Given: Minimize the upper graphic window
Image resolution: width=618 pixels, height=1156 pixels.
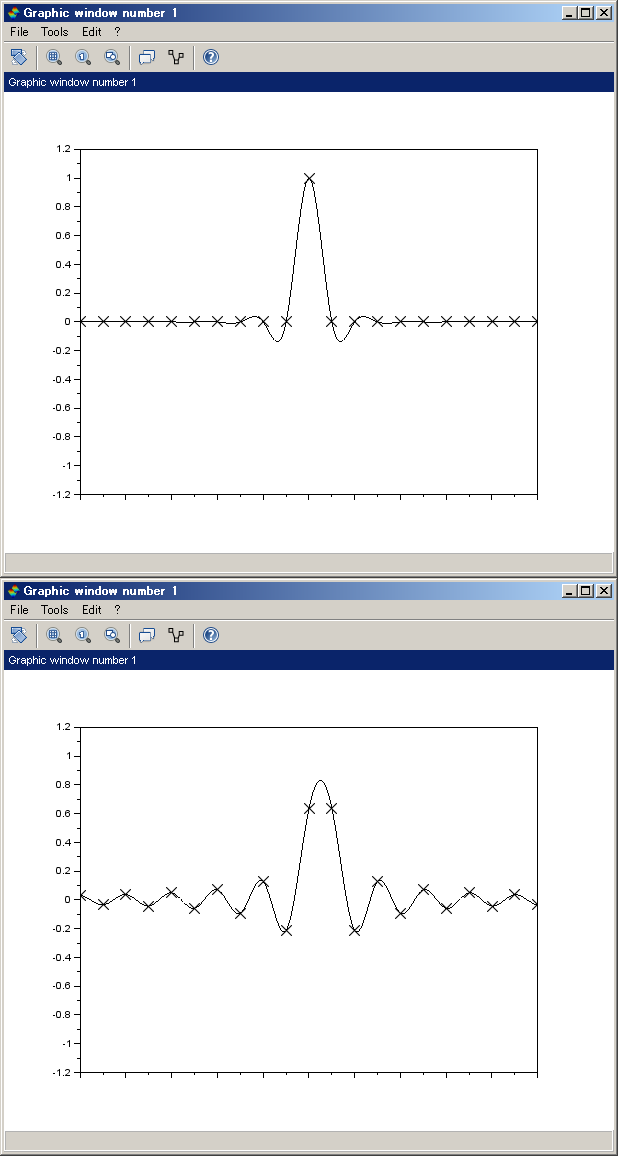Looking at the screenshot, I should coord(569,13).
